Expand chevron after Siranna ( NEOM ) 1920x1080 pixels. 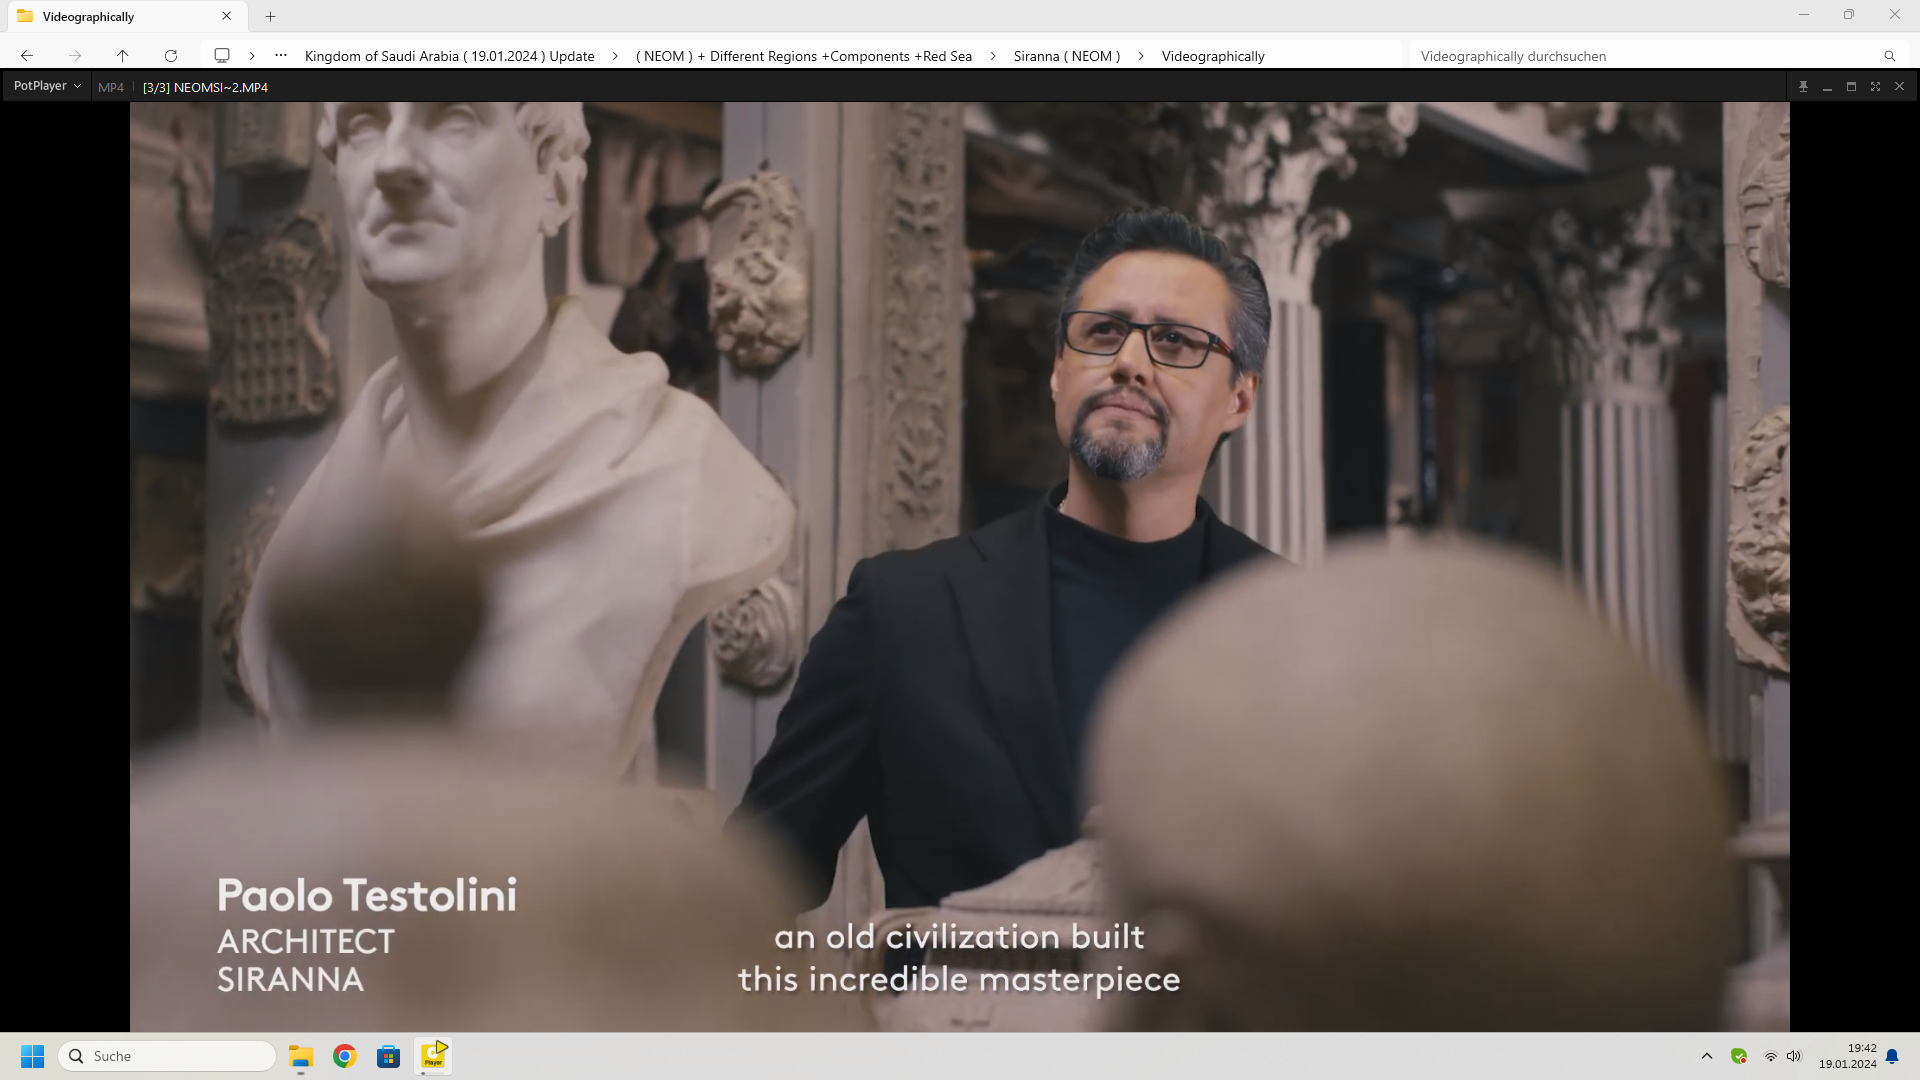point(1141,56)
